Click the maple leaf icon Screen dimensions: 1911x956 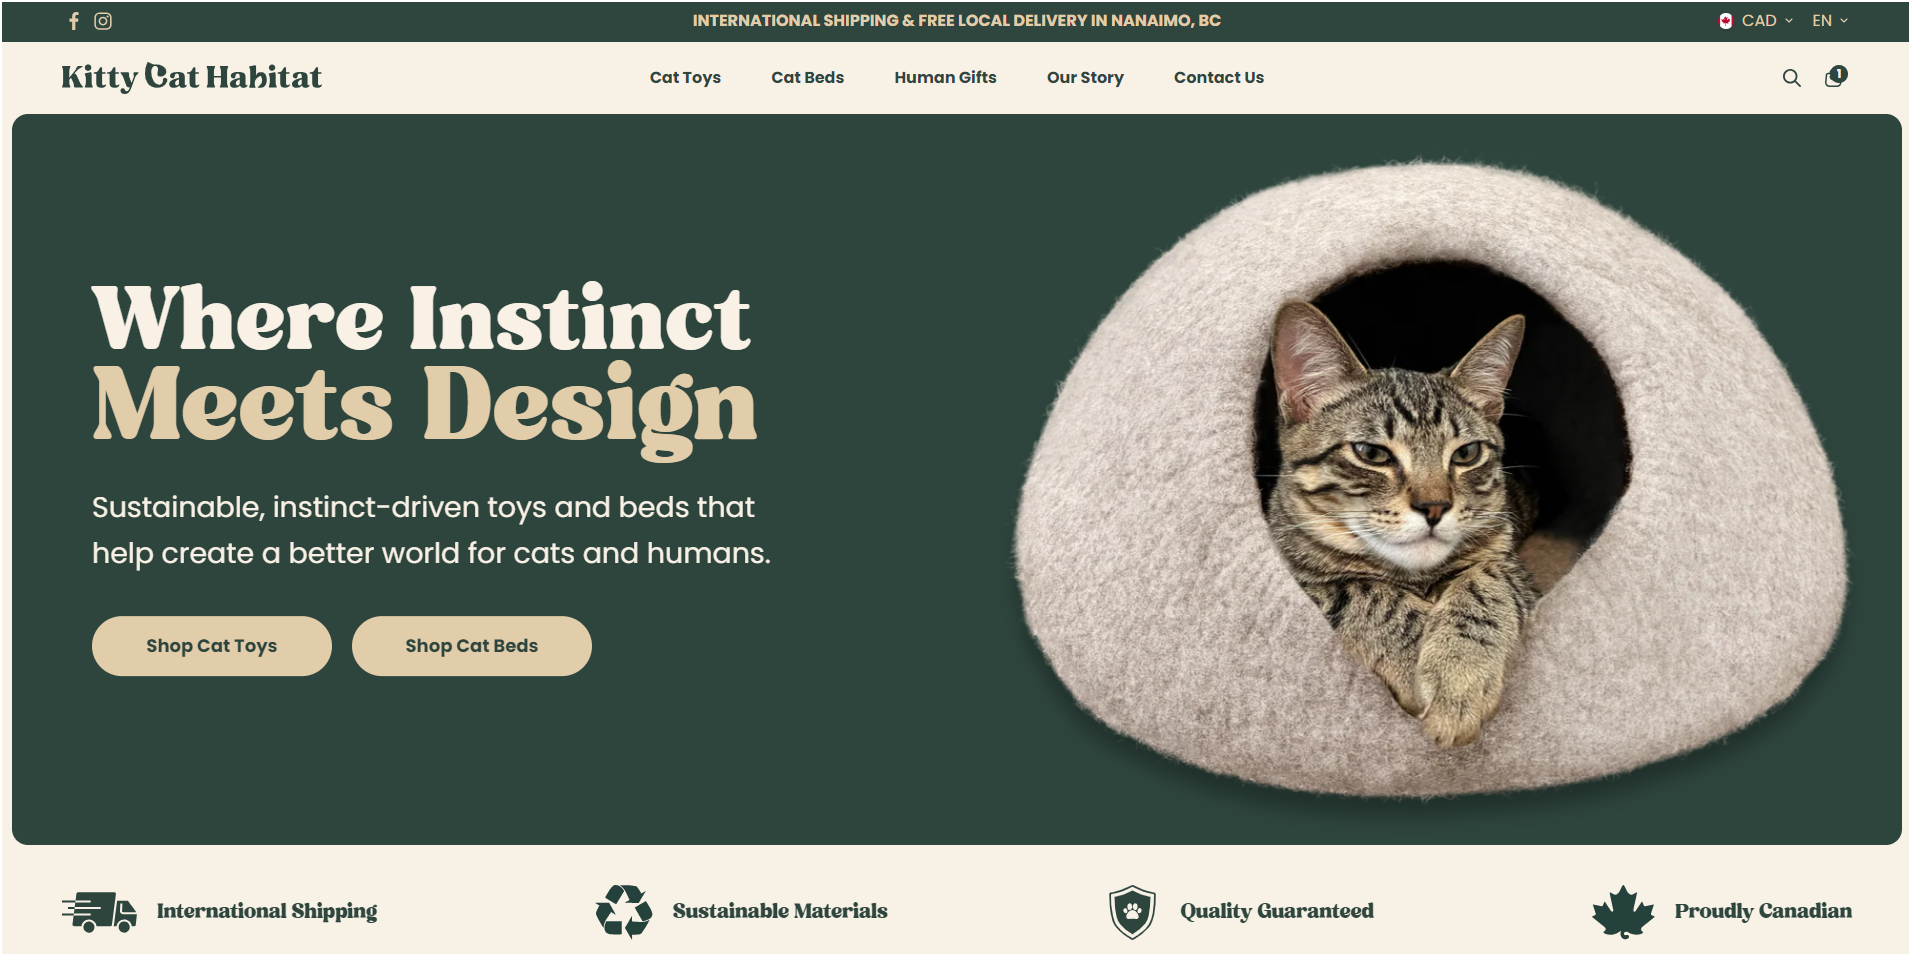click(1623, 912)
